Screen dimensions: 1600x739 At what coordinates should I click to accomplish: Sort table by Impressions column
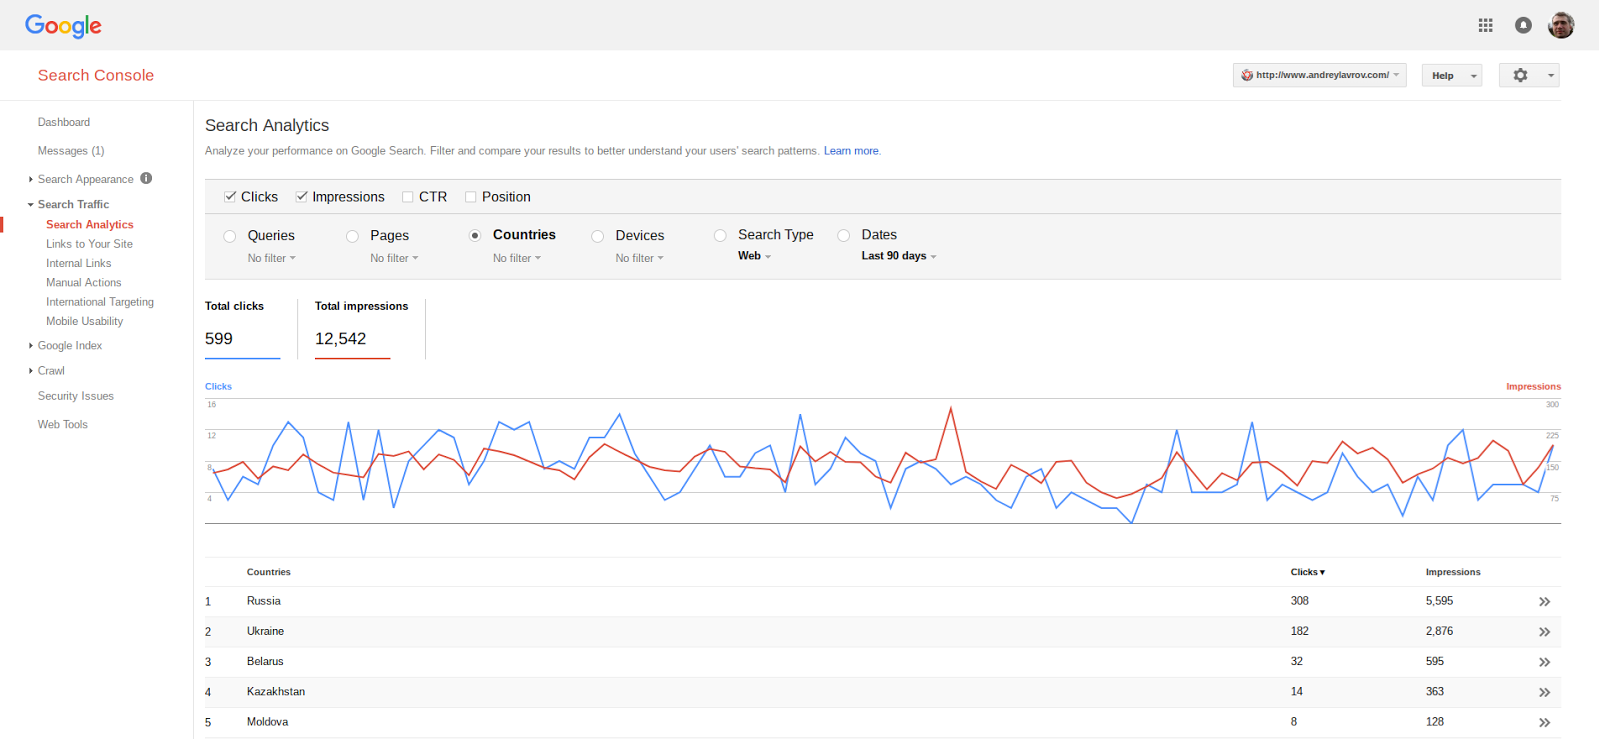[x=1452, y=572]
